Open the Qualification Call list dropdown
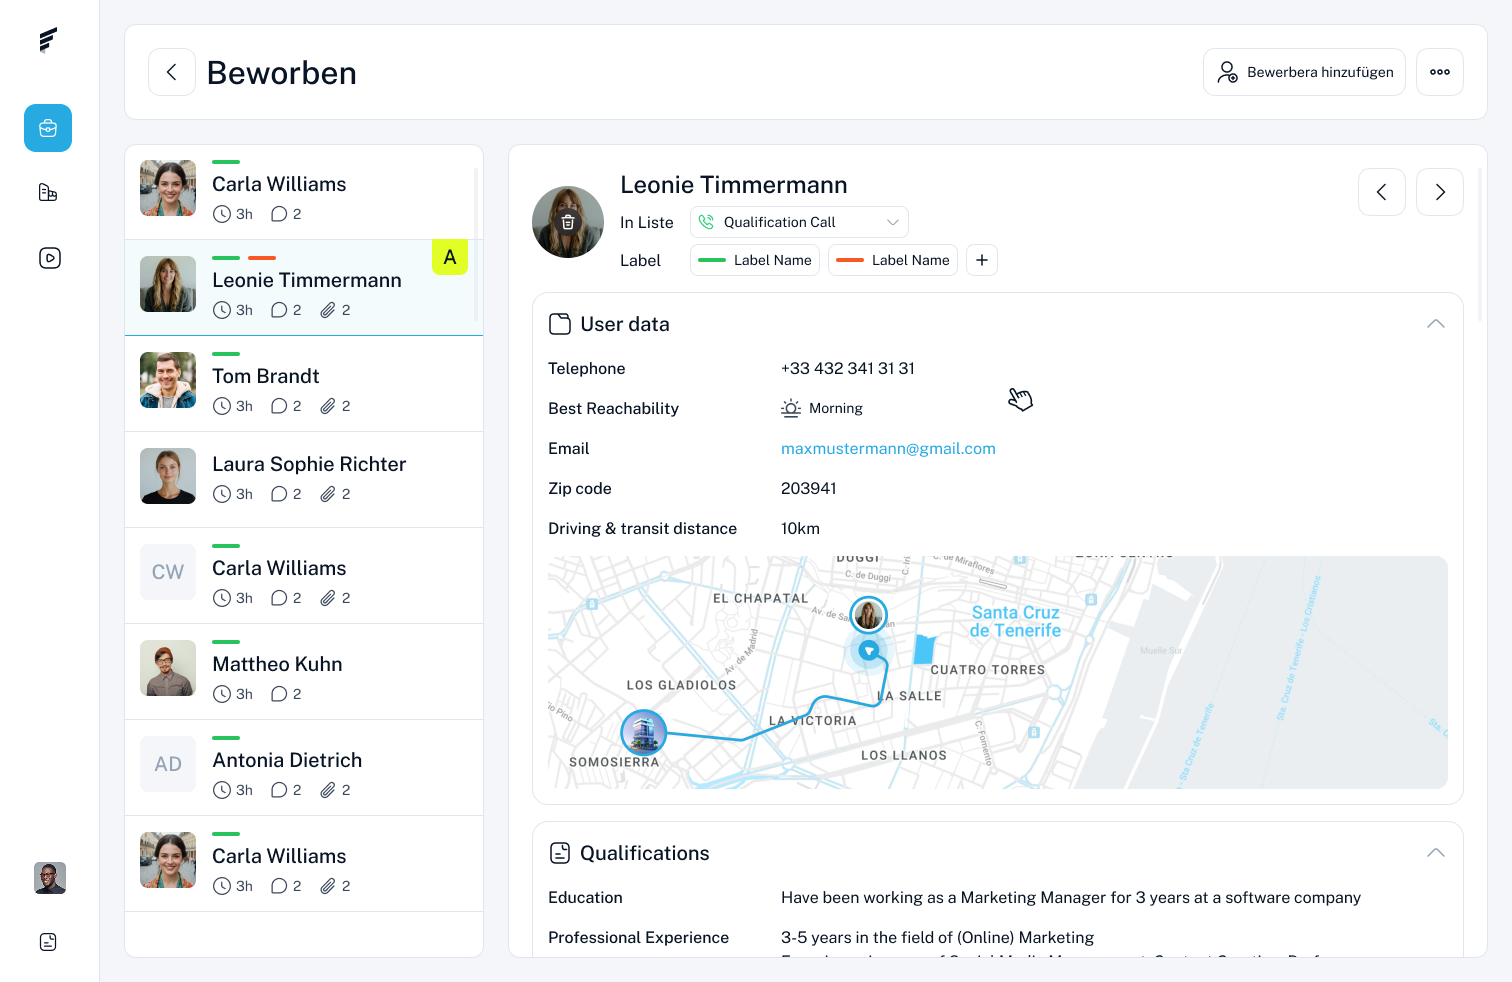The image size is (1512, 982). coord(799,222)
